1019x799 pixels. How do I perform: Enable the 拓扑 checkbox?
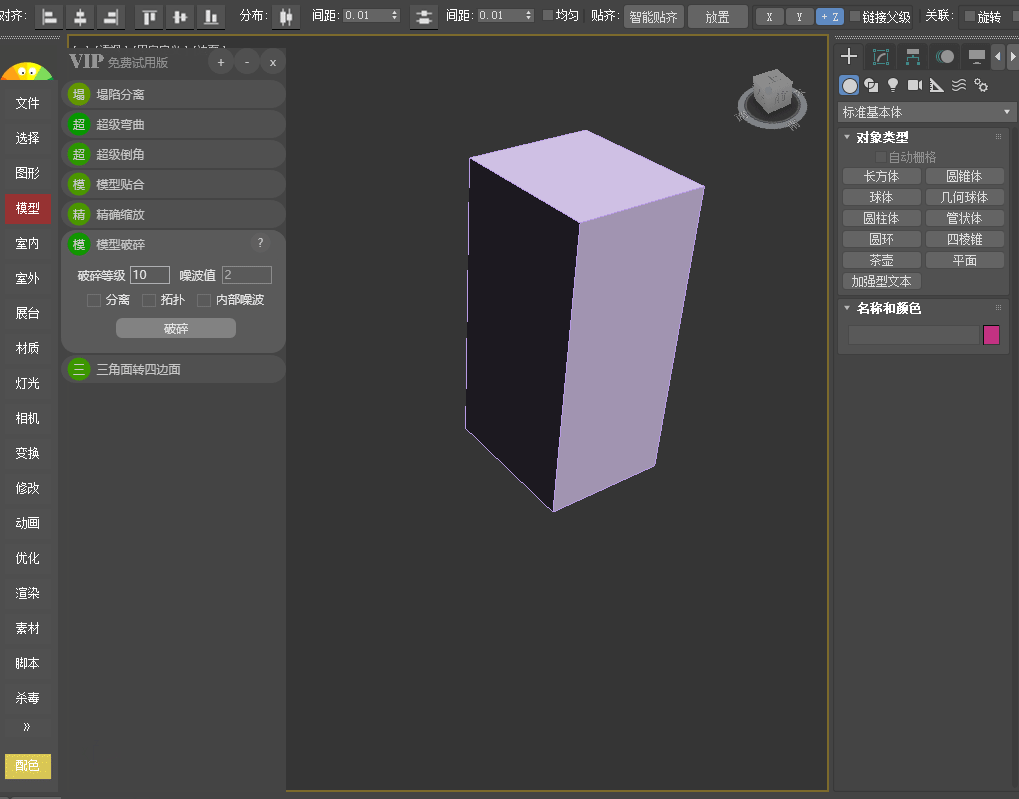149,300
